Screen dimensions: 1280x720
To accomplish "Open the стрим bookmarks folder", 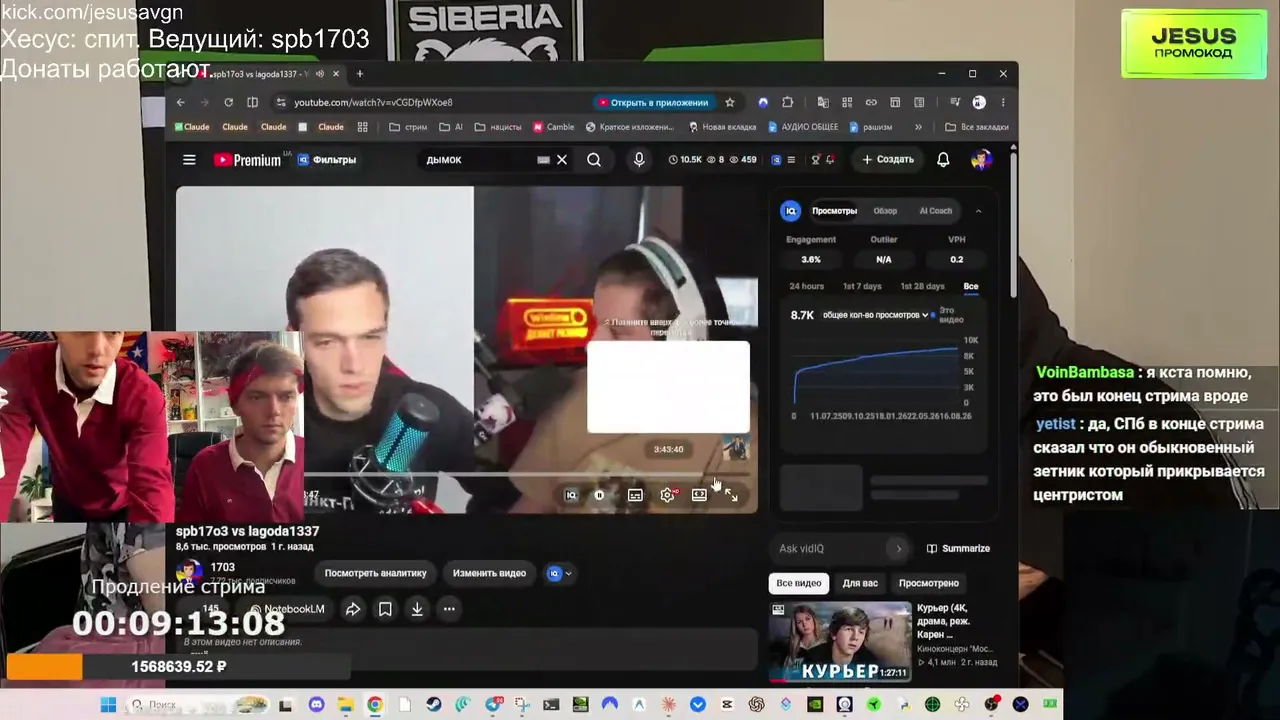I will point(408,127).
